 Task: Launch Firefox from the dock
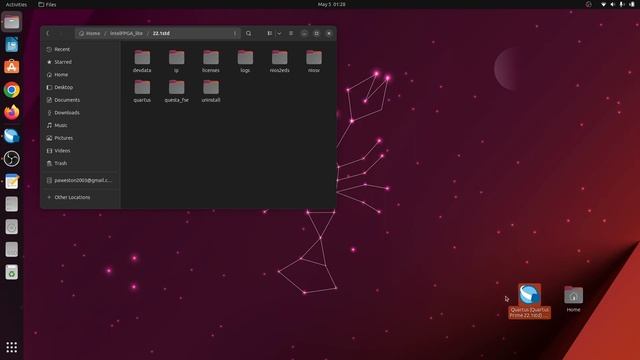pos(11,112)
